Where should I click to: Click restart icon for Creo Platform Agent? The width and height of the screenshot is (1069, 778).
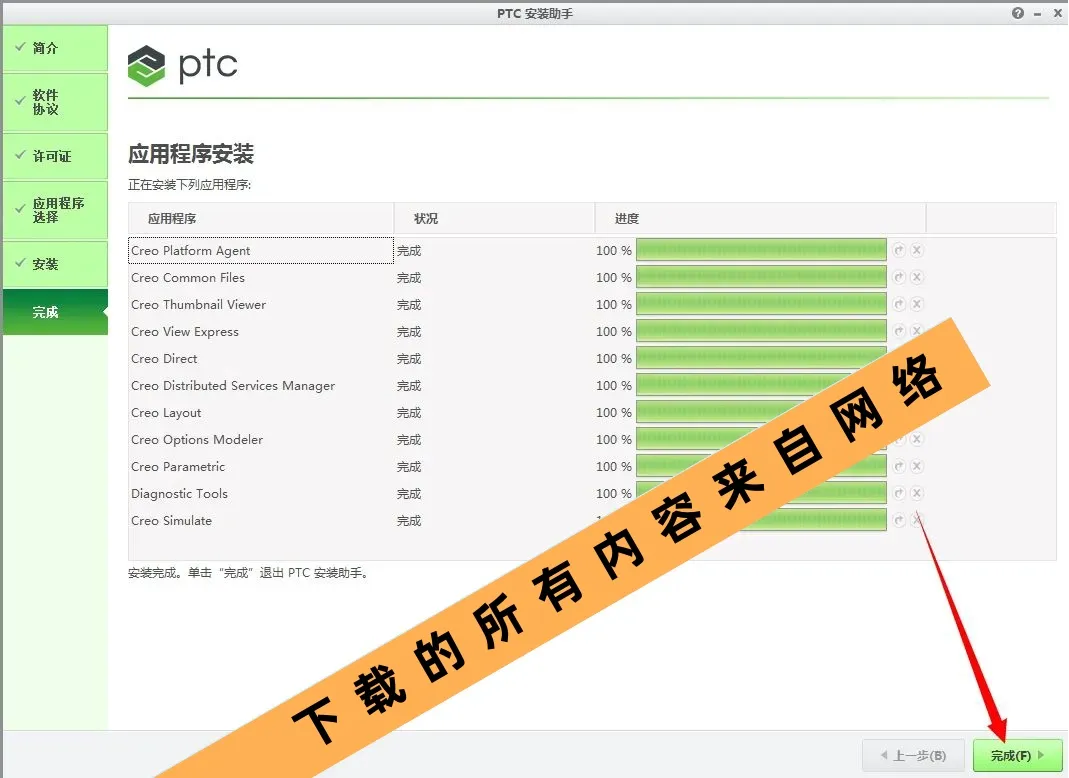[899, 250]
